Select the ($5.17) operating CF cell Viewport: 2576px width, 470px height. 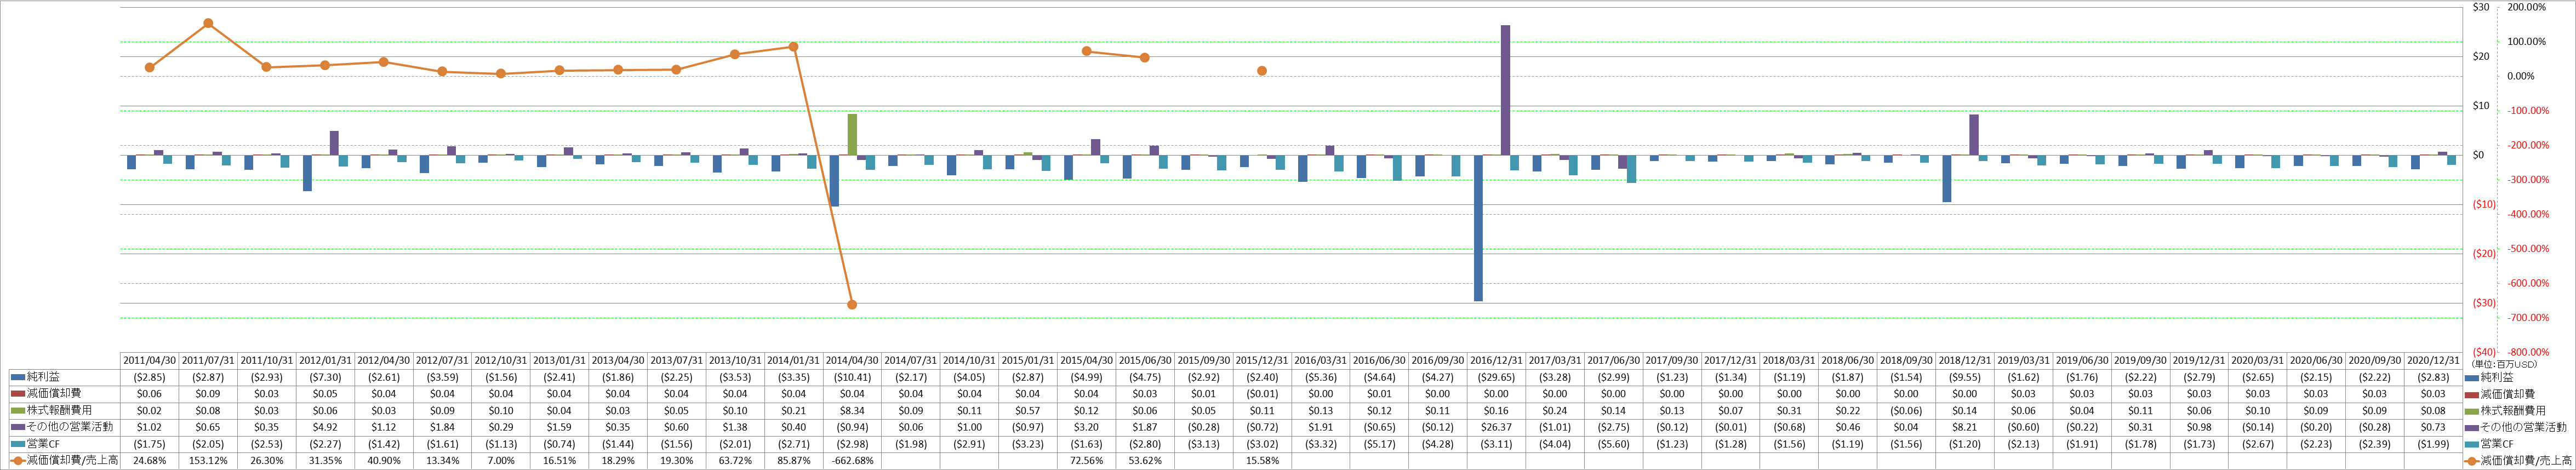1379,444
